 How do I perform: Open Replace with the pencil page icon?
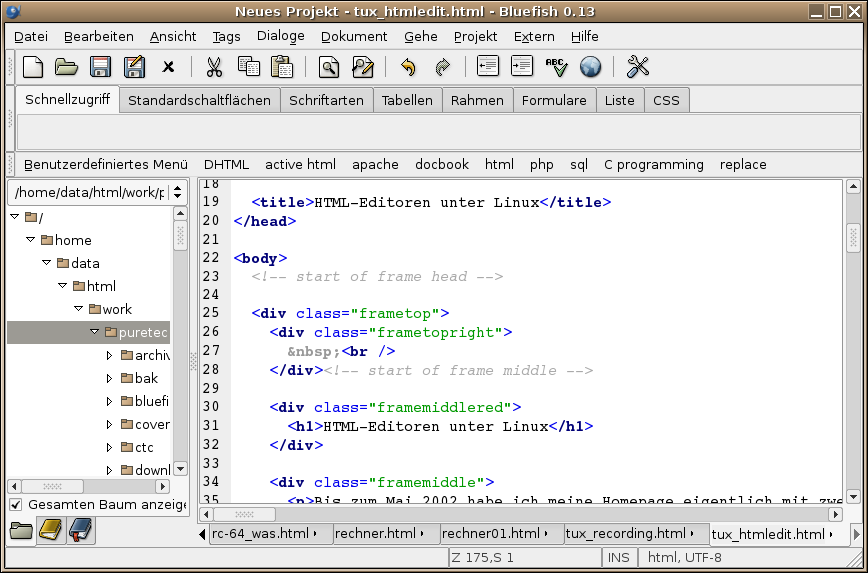click(x=363, y=67)
